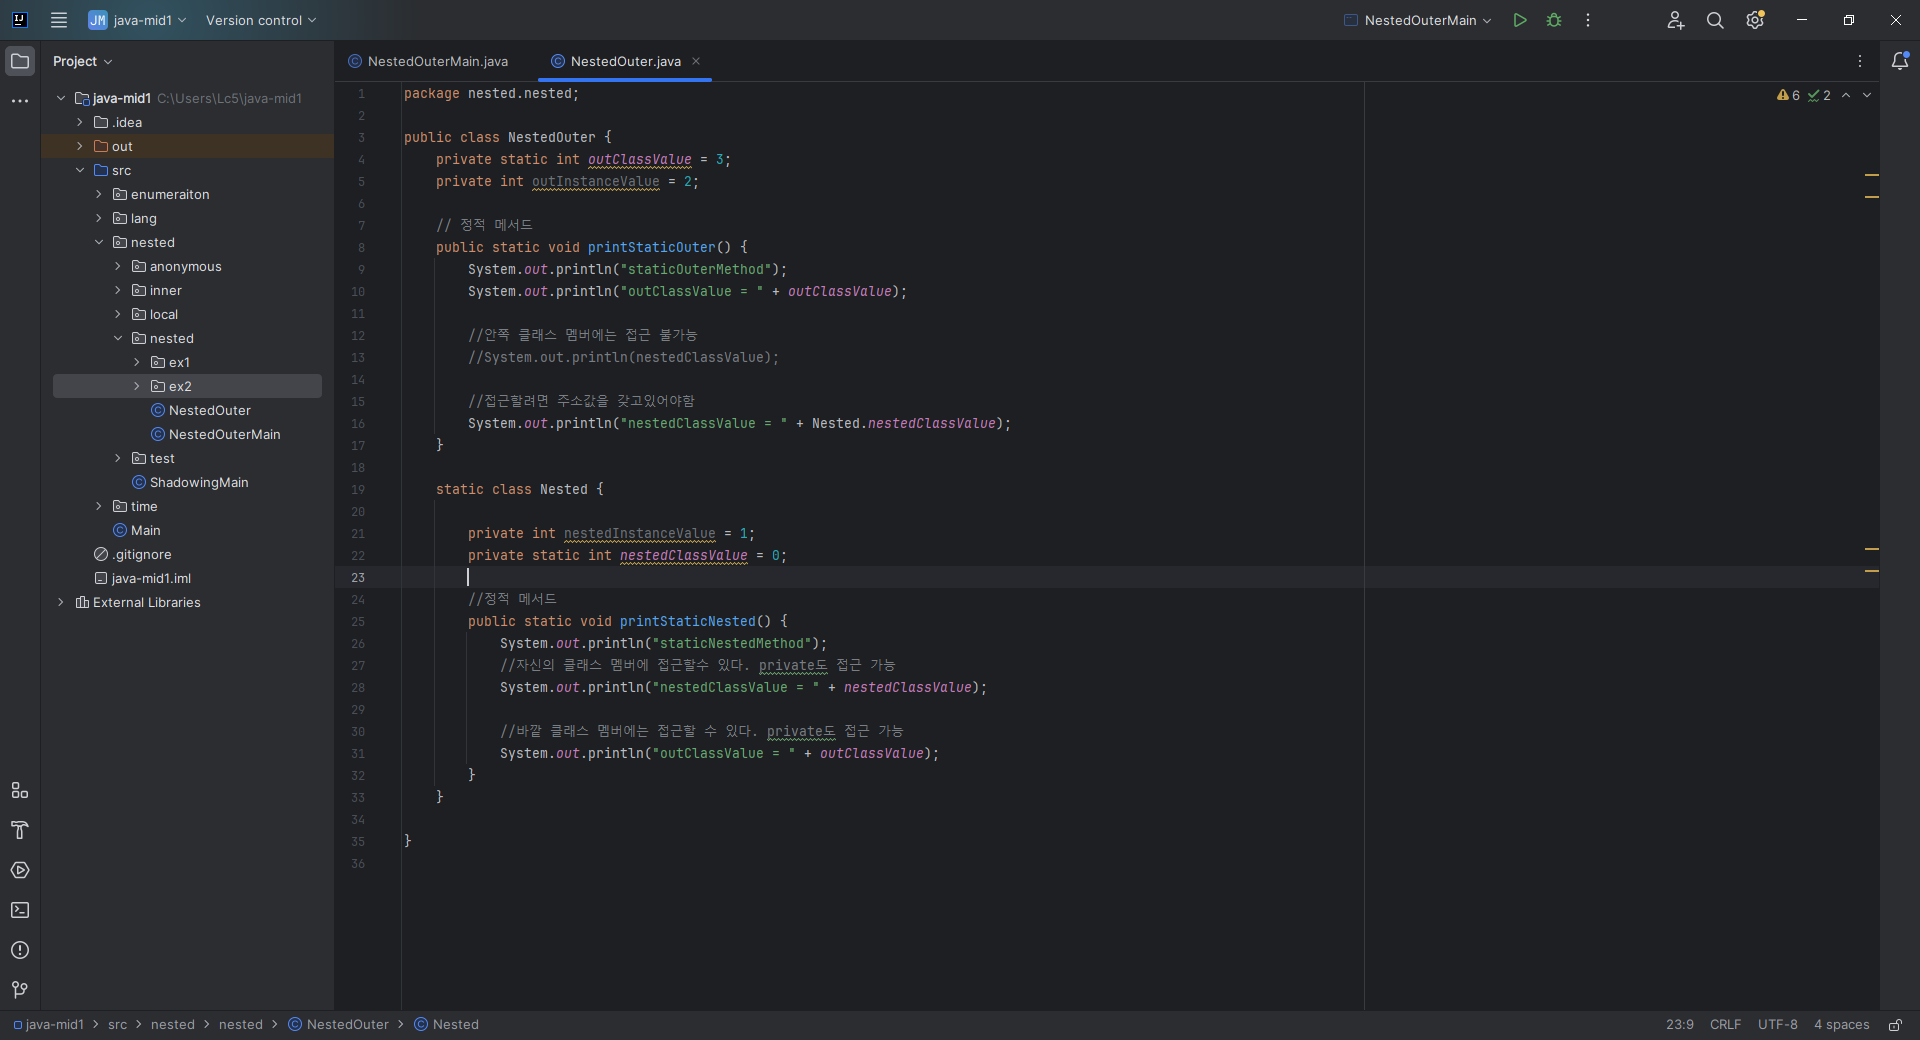Close the NestedOuter.java tab

pos(696,61)
